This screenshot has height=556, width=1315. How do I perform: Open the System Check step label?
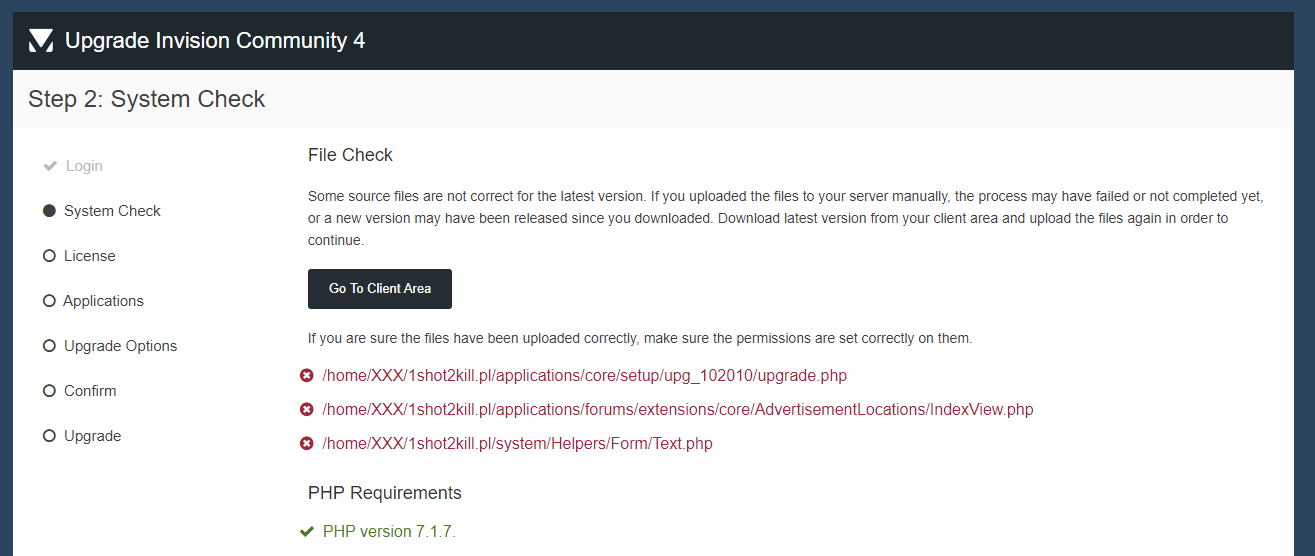(x=112, y=211)
